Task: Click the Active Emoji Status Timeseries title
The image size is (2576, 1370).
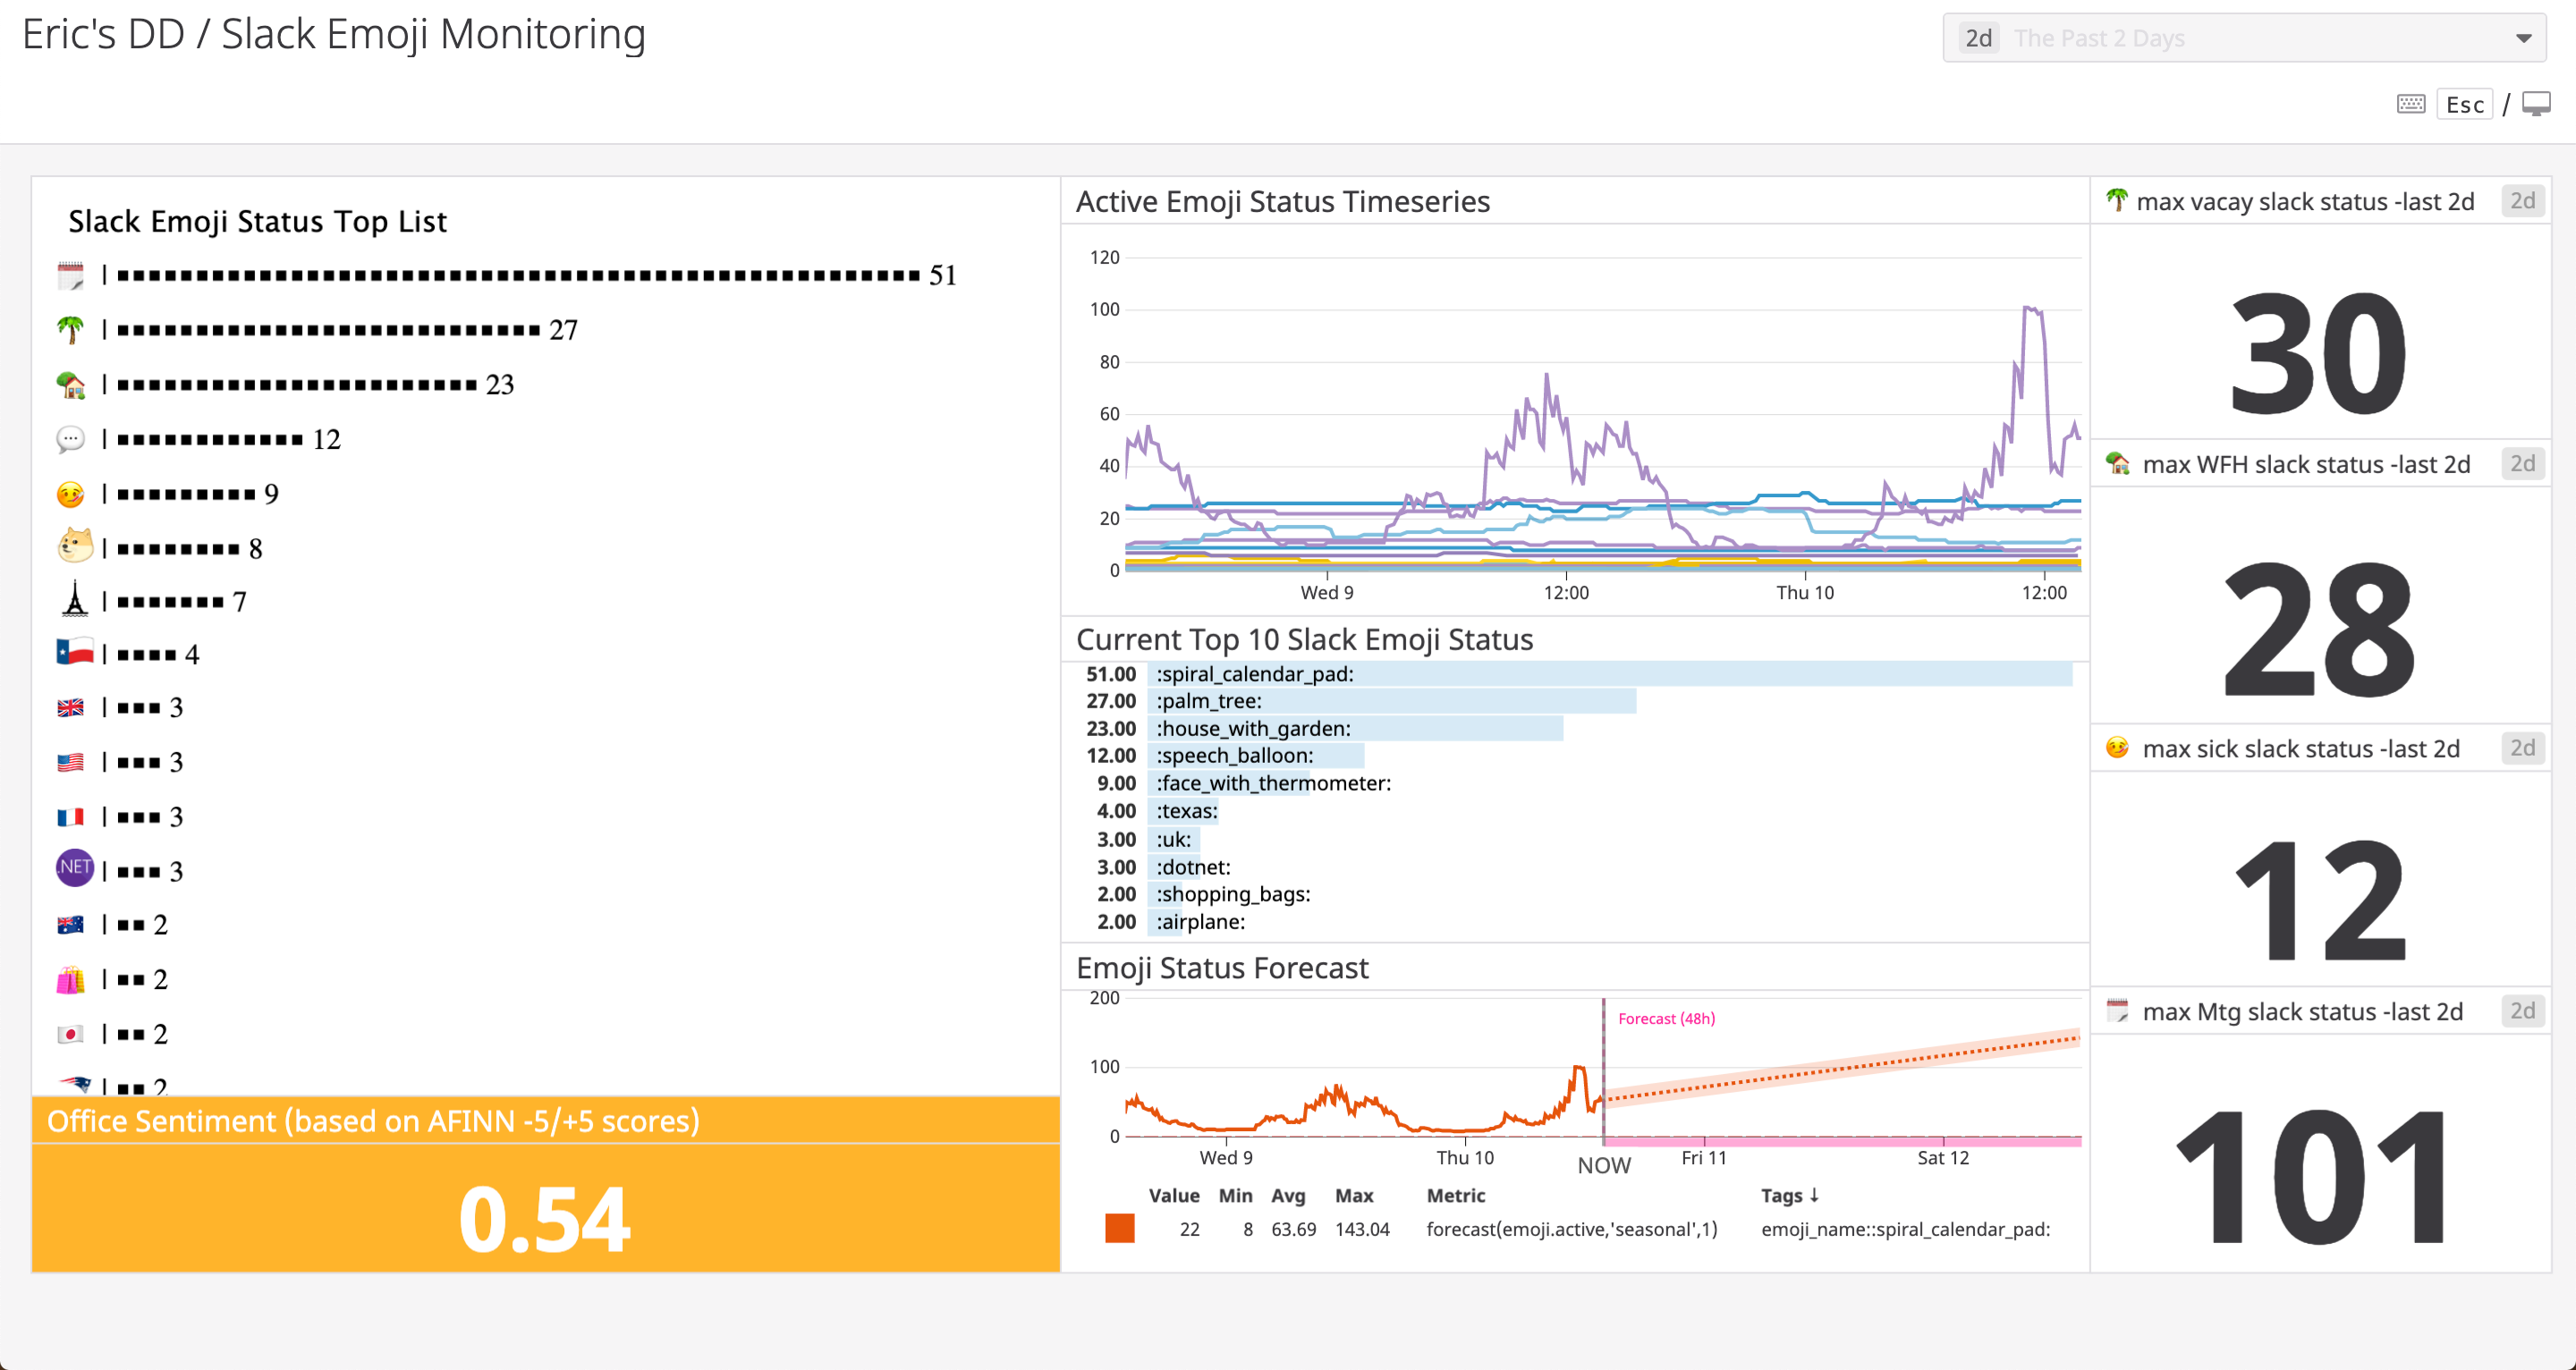Action: pyautogui.click(x=1282, y=201)
